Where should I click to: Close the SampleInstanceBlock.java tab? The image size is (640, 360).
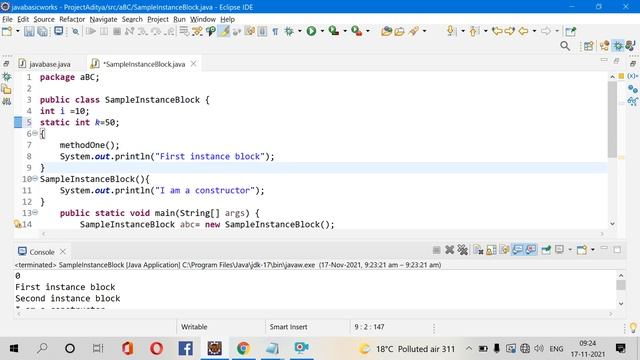point(193,64)
